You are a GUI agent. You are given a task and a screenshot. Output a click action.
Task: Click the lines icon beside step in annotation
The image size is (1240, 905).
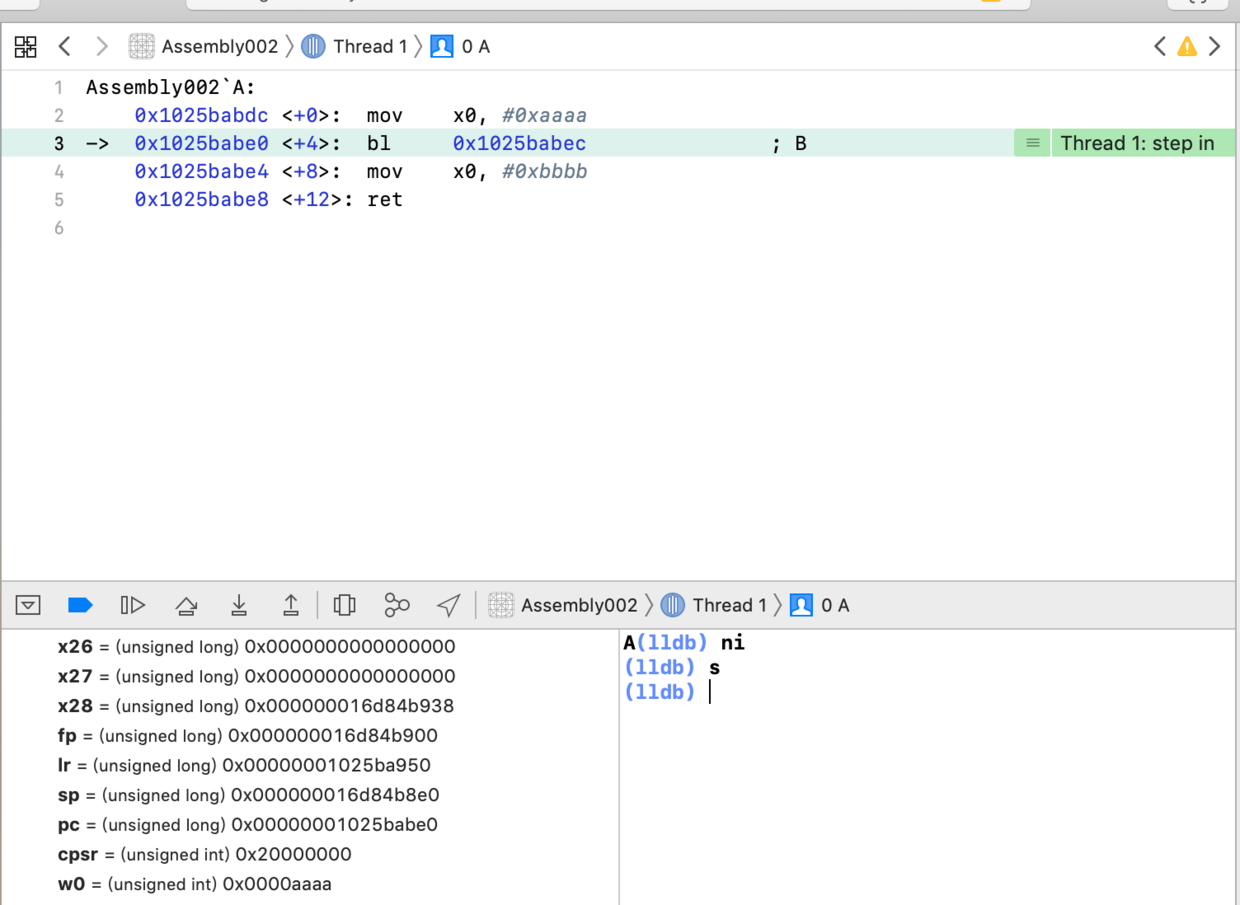click(1033, 143)
